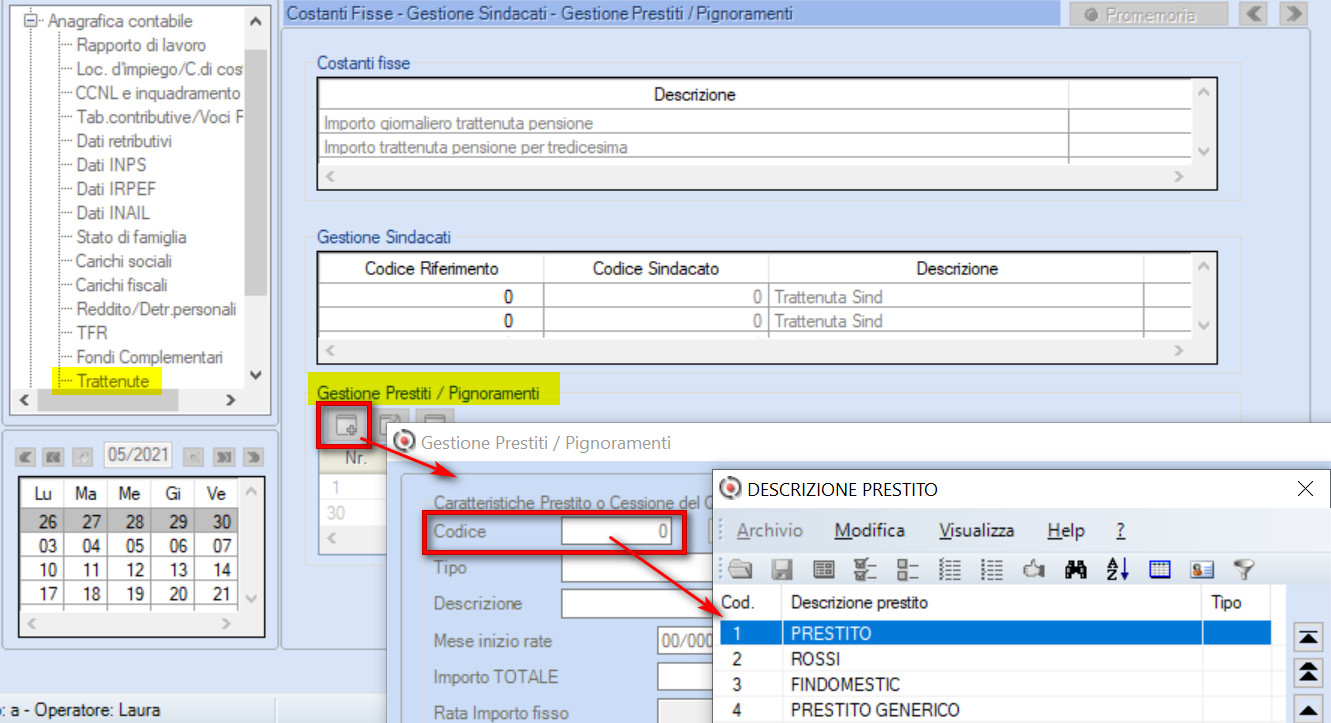Click the save diskette icon in DESCRIZIONE PRESTITO toolbar
The image size is (1331, 723).
(x=782, y=570)
